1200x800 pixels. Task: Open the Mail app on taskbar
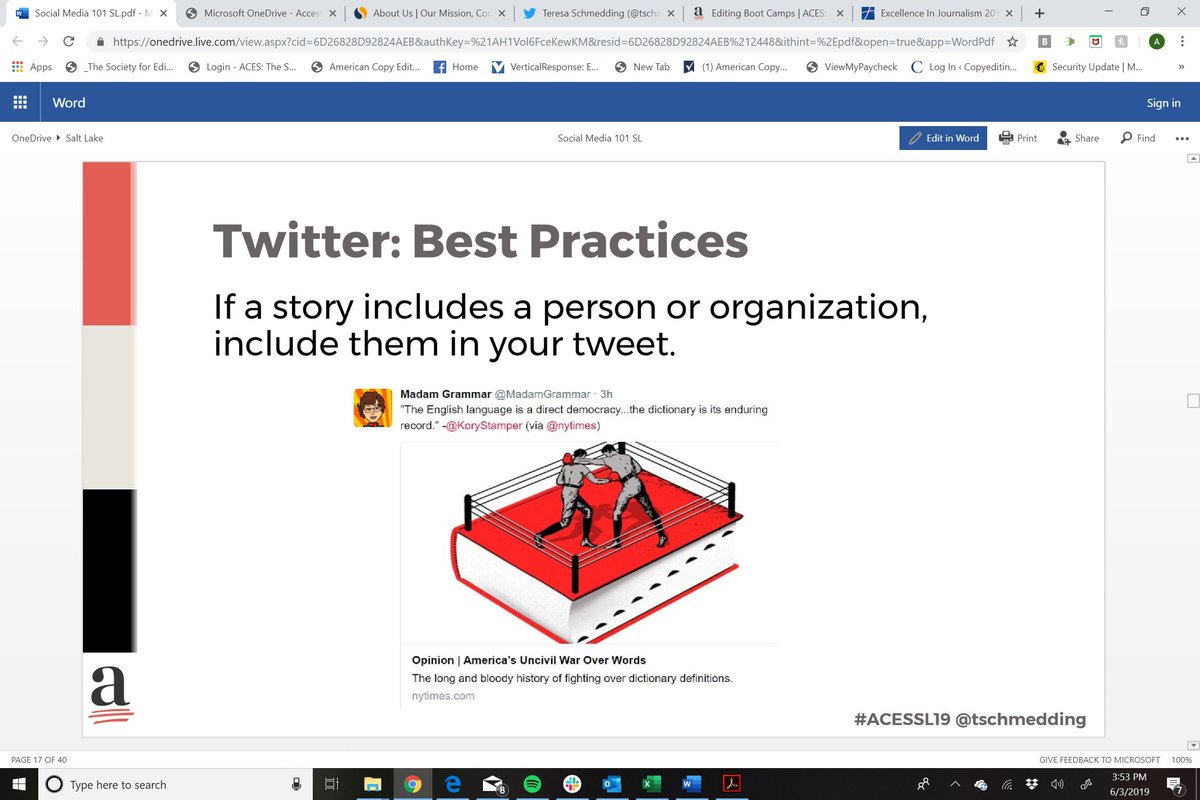[x=491, y=784]
